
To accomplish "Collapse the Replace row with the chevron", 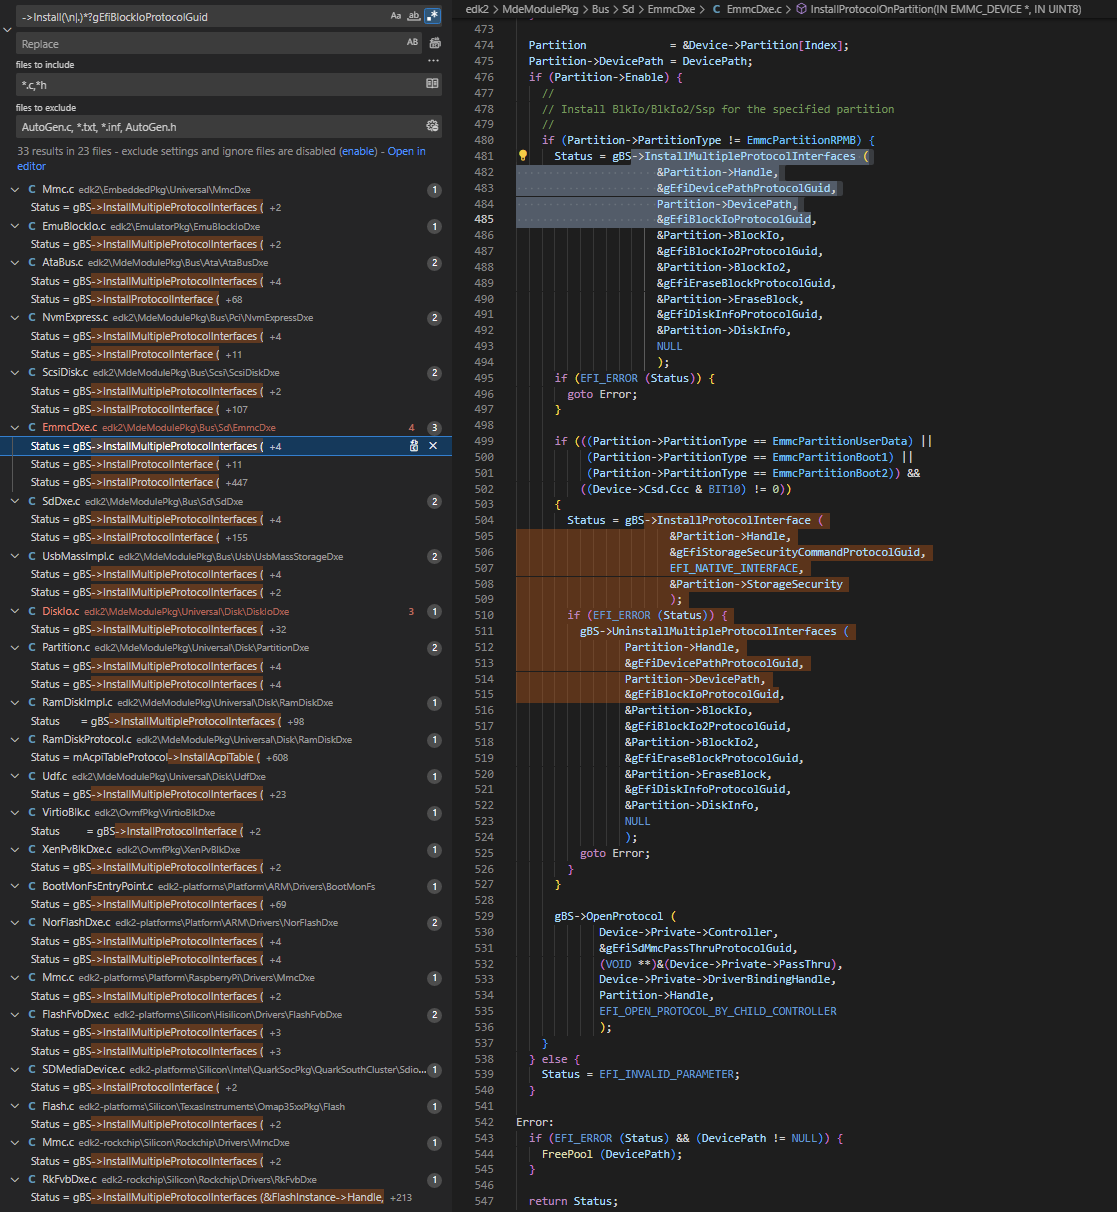I will click(8, 30).
